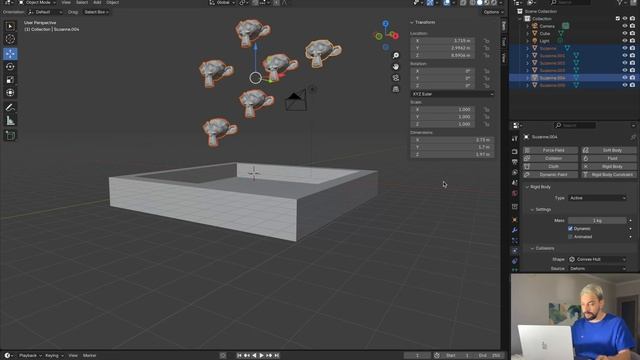Toggle the Animated checkbox
640x360 pixels.
(570, 237)
